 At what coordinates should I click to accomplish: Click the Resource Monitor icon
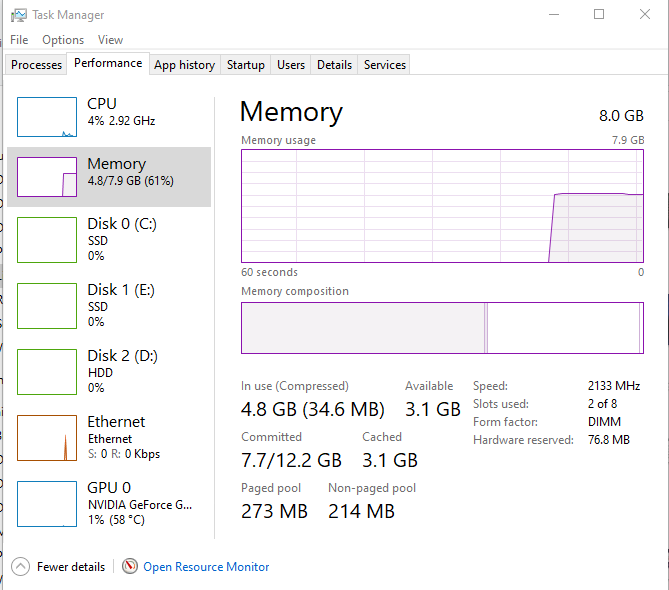click(x=130, y=567)
